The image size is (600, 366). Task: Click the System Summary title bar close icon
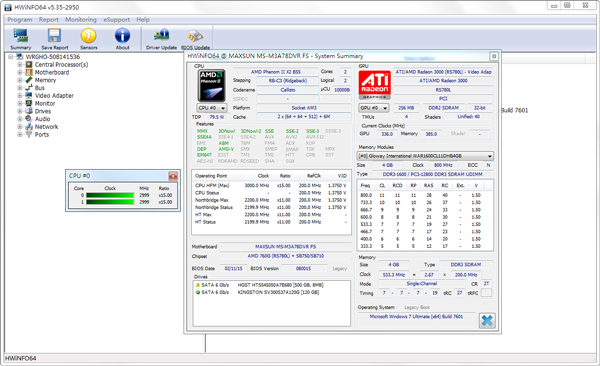tap(494, 56)
